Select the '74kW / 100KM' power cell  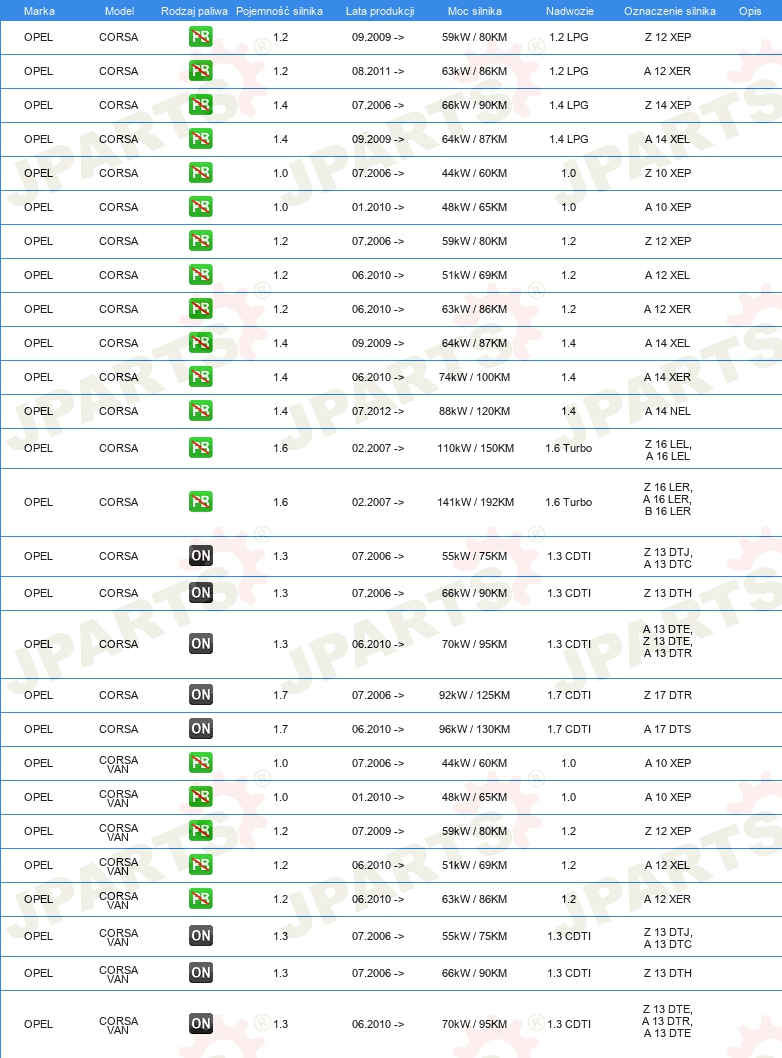click(x=474, y=377)
